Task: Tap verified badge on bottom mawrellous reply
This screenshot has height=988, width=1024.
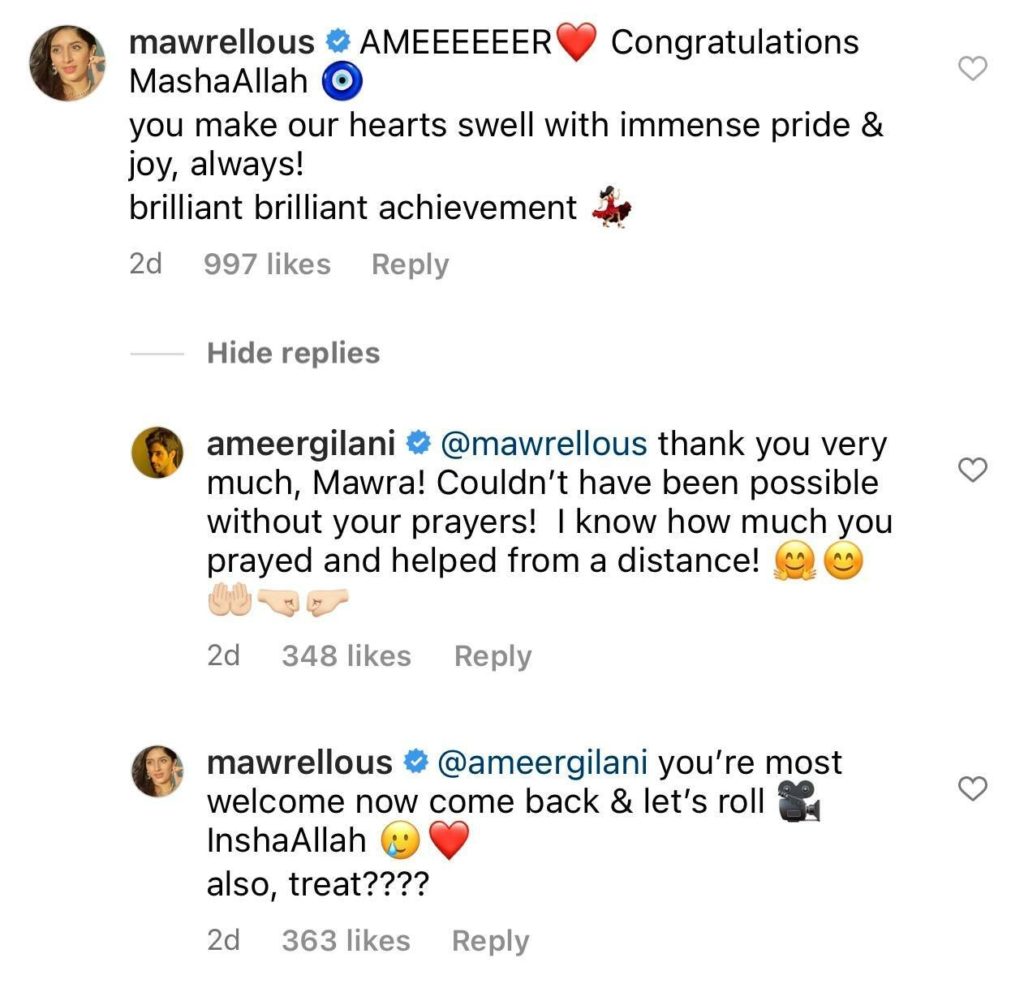Action: click(413, 763)
